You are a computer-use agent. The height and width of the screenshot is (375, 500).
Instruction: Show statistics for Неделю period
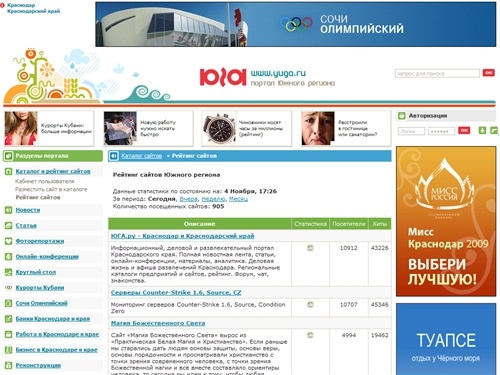click(x=213, y=199)
